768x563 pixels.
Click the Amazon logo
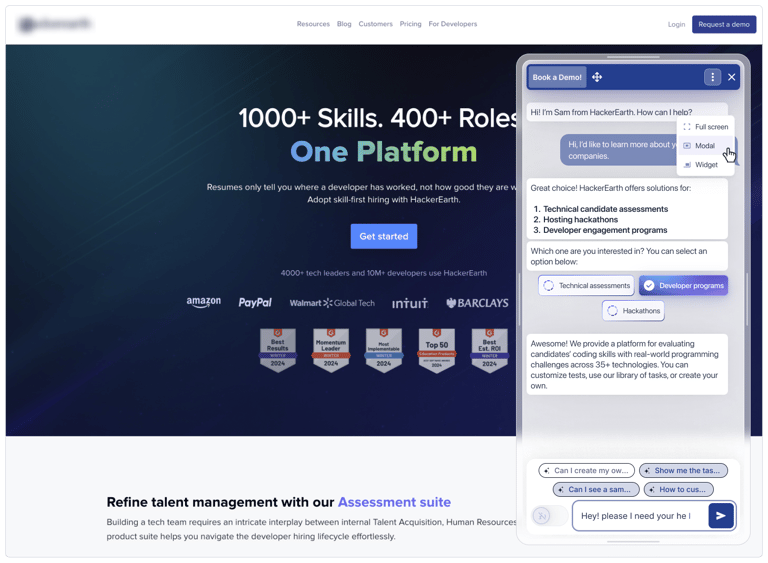point(203,302)
